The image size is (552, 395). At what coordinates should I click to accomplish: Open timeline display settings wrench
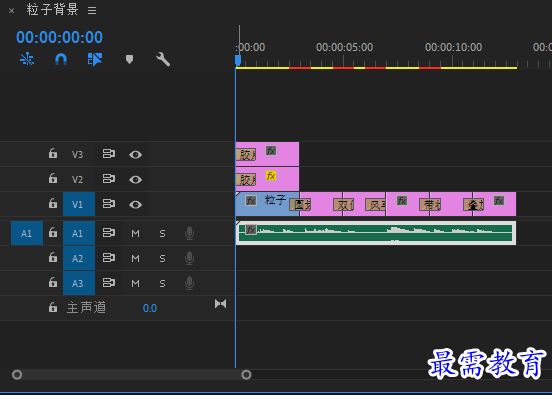163,59
